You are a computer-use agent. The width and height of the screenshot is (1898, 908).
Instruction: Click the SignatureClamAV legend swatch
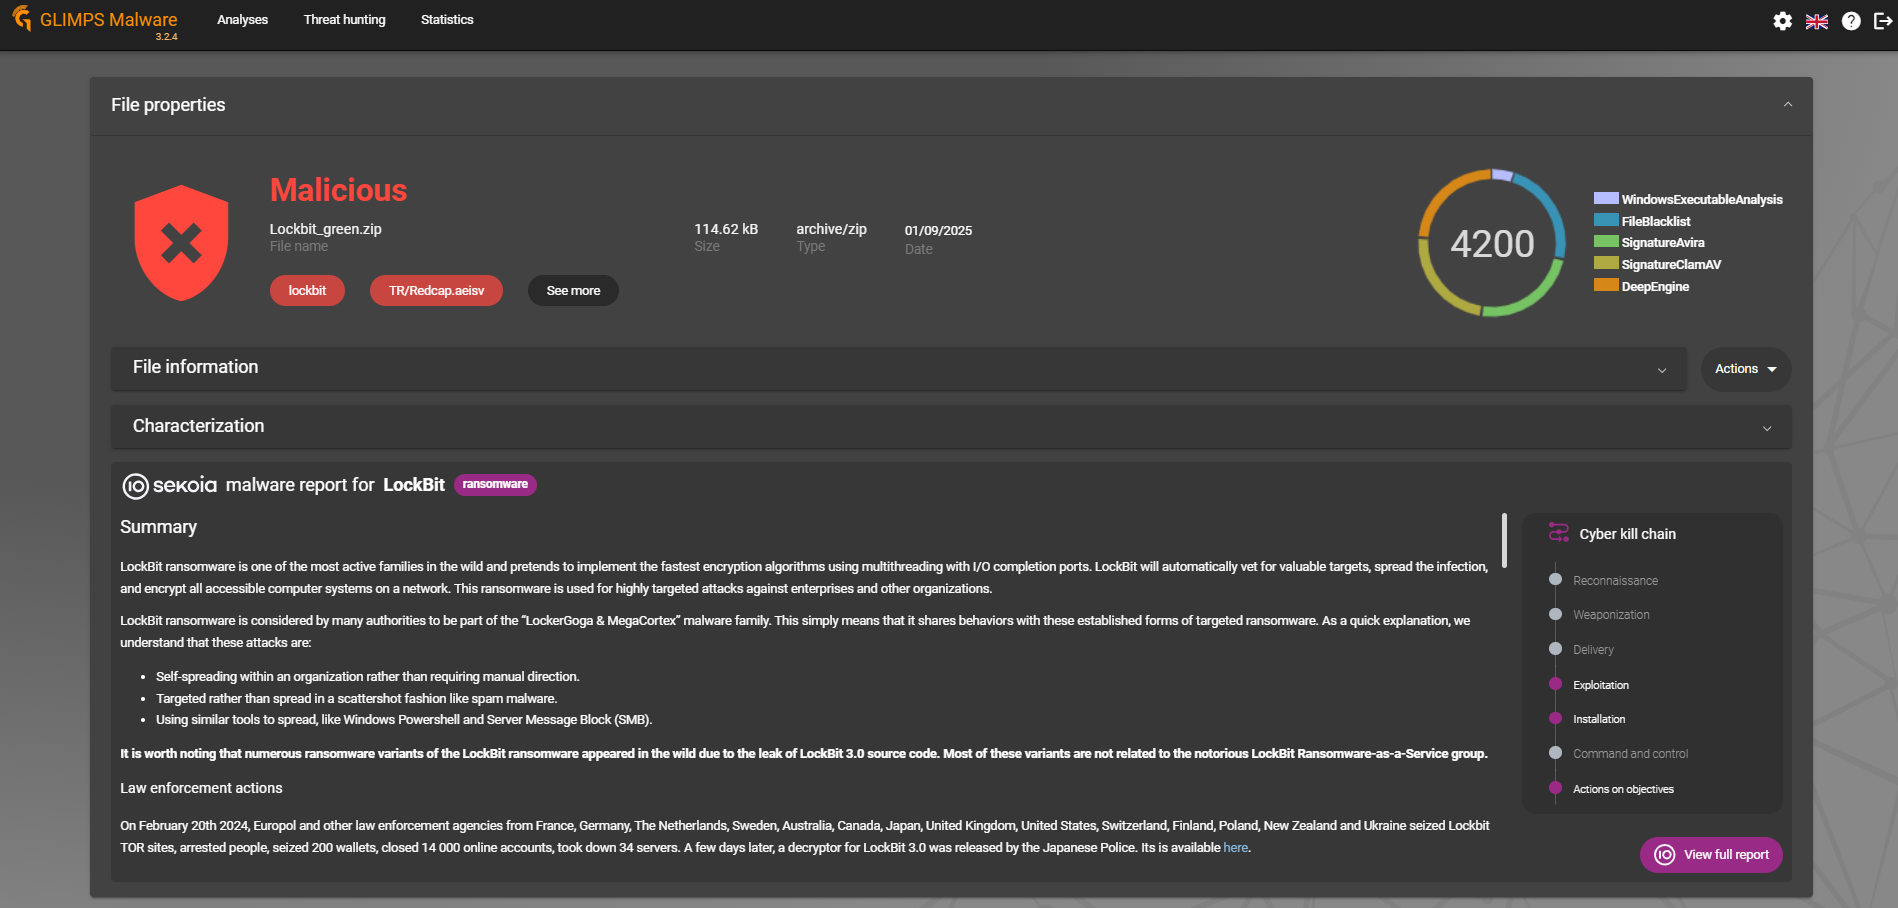[x=1606, y=263]
